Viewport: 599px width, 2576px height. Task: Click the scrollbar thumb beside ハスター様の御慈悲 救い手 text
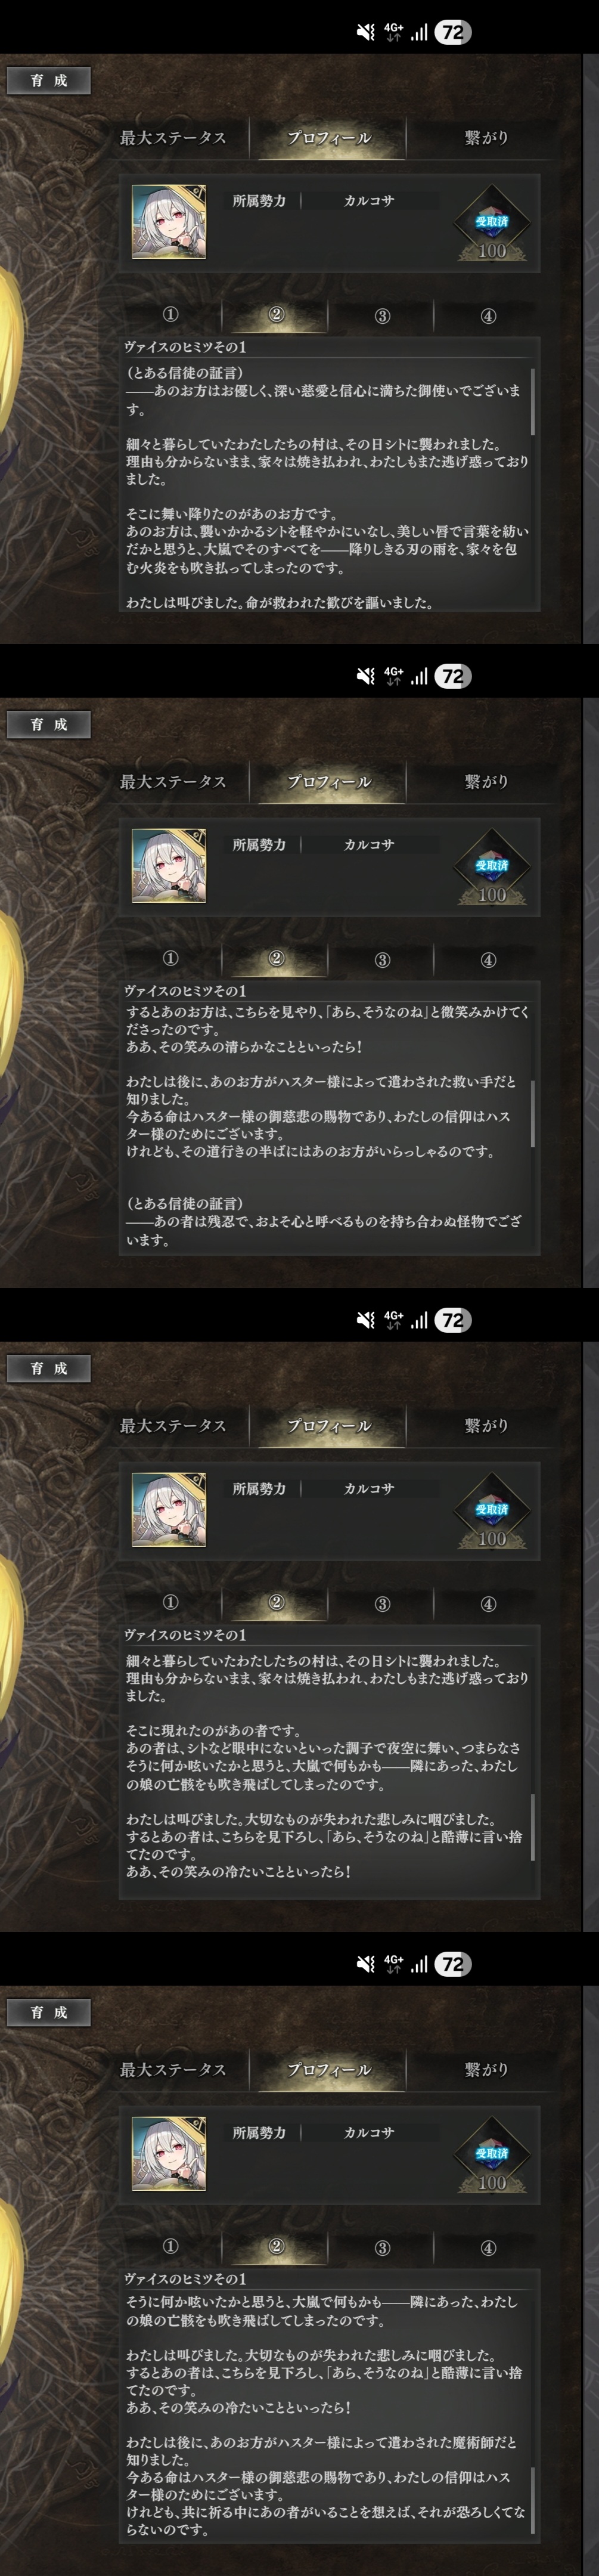532,1113
